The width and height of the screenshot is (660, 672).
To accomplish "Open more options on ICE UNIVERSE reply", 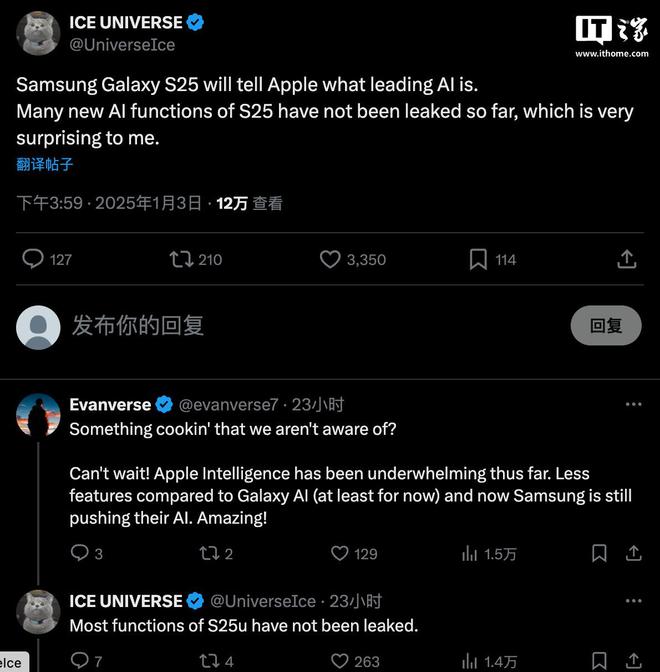I will (633, 601).
